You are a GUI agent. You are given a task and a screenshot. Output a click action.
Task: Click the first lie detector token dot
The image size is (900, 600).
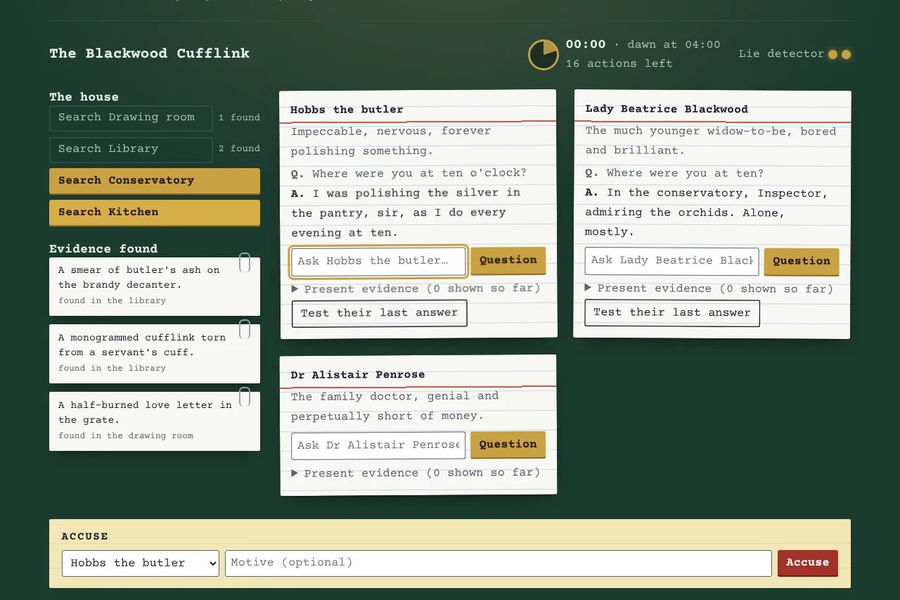tap(833, 54)
